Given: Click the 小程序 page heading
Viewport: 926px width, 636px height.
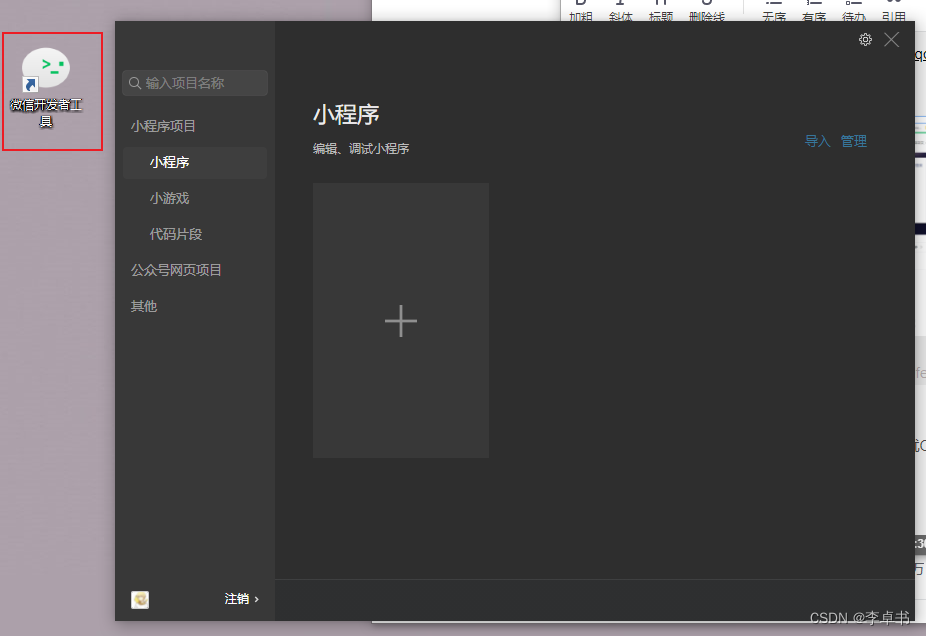Looking at the screenshot, I should click(346, 115).
